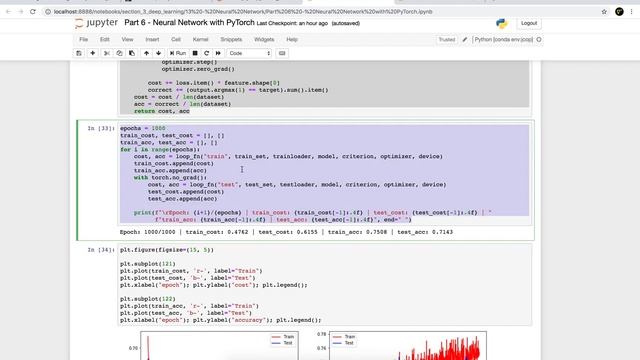The image size is (640, 360).
Task: Restart kernel and run all cells icon
Action: 218,53
